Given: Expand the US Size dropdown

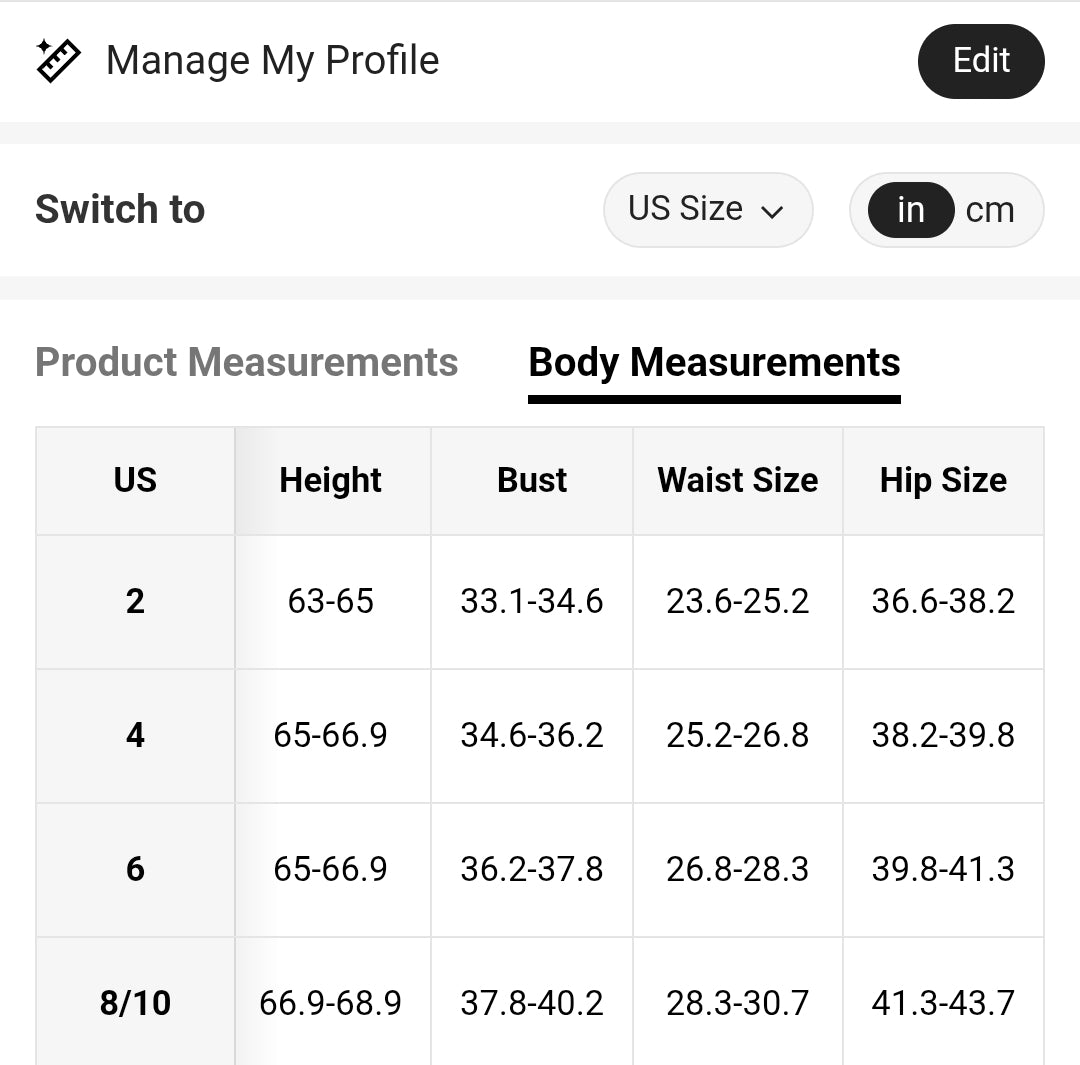Looking at the screenshot, I should 708,209.
